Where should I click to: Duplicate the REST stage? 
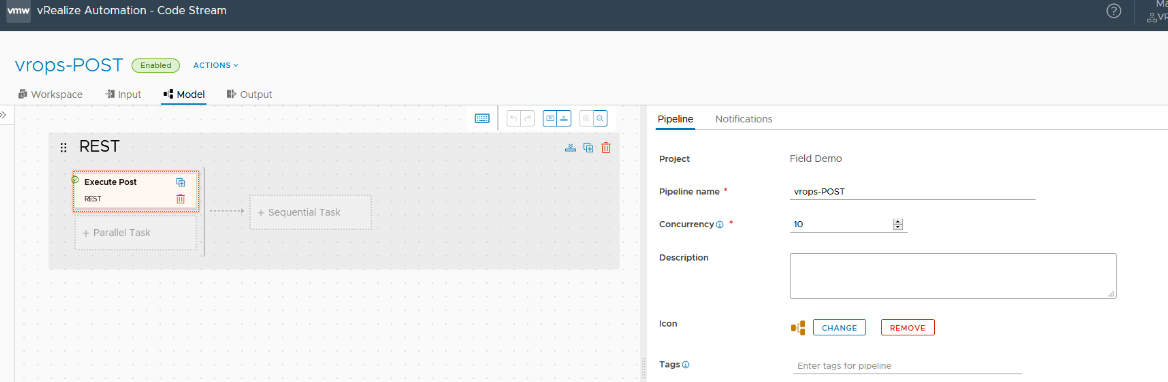point(588,147)
